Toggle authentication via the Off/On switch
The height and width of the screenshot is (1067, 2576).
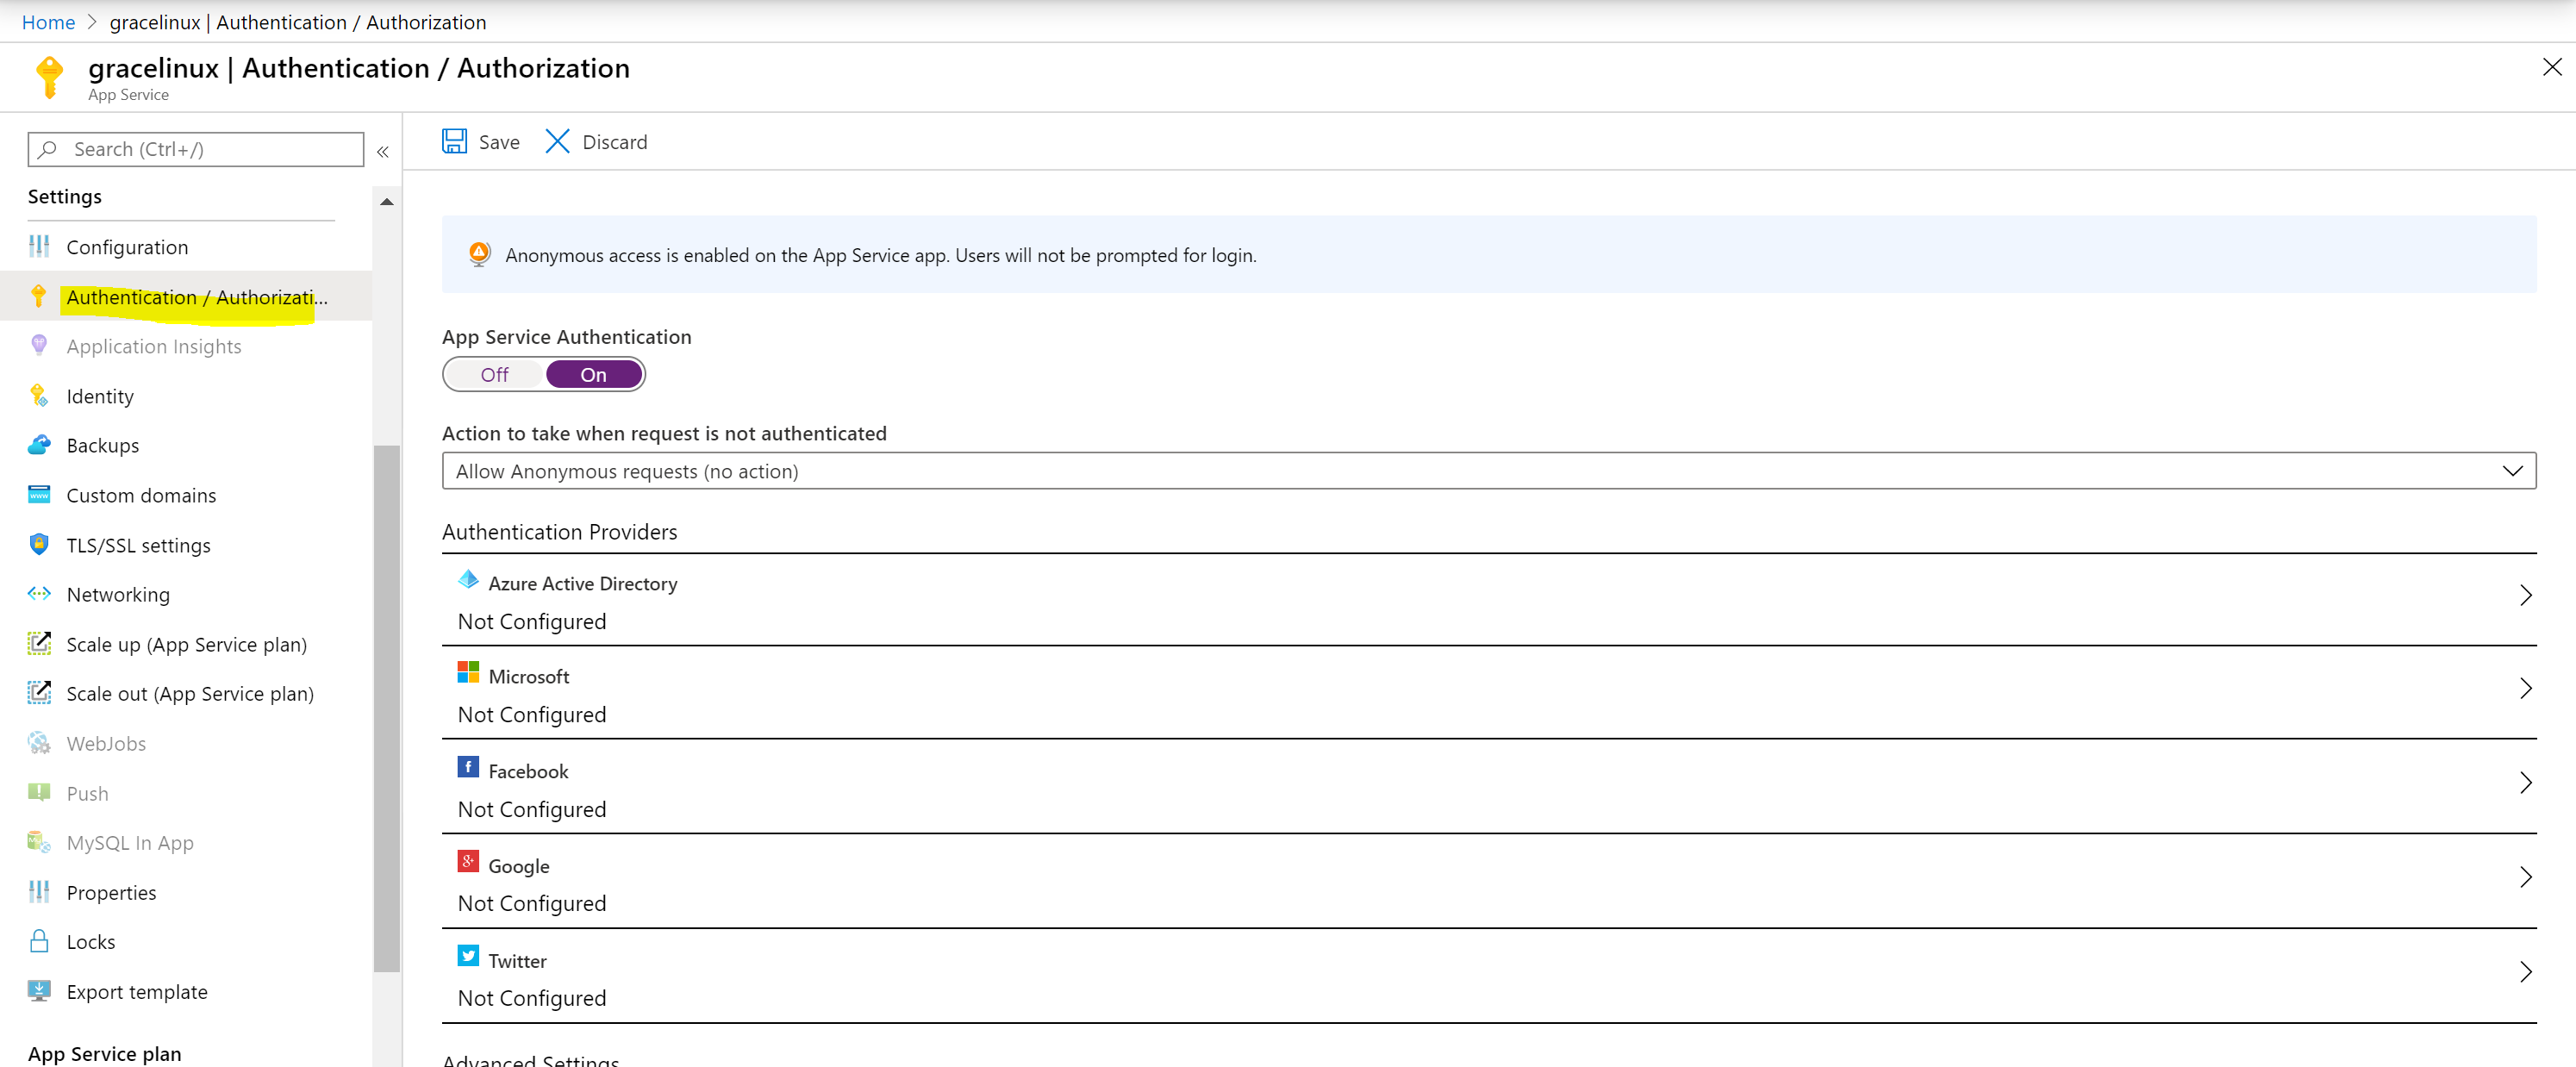pos(543,374)
